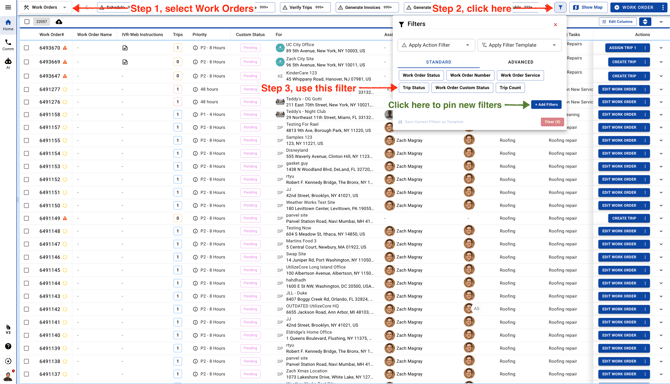Expand row chevron for order 6493669
This screenshot has height=384, width=670.
point(661,62)
